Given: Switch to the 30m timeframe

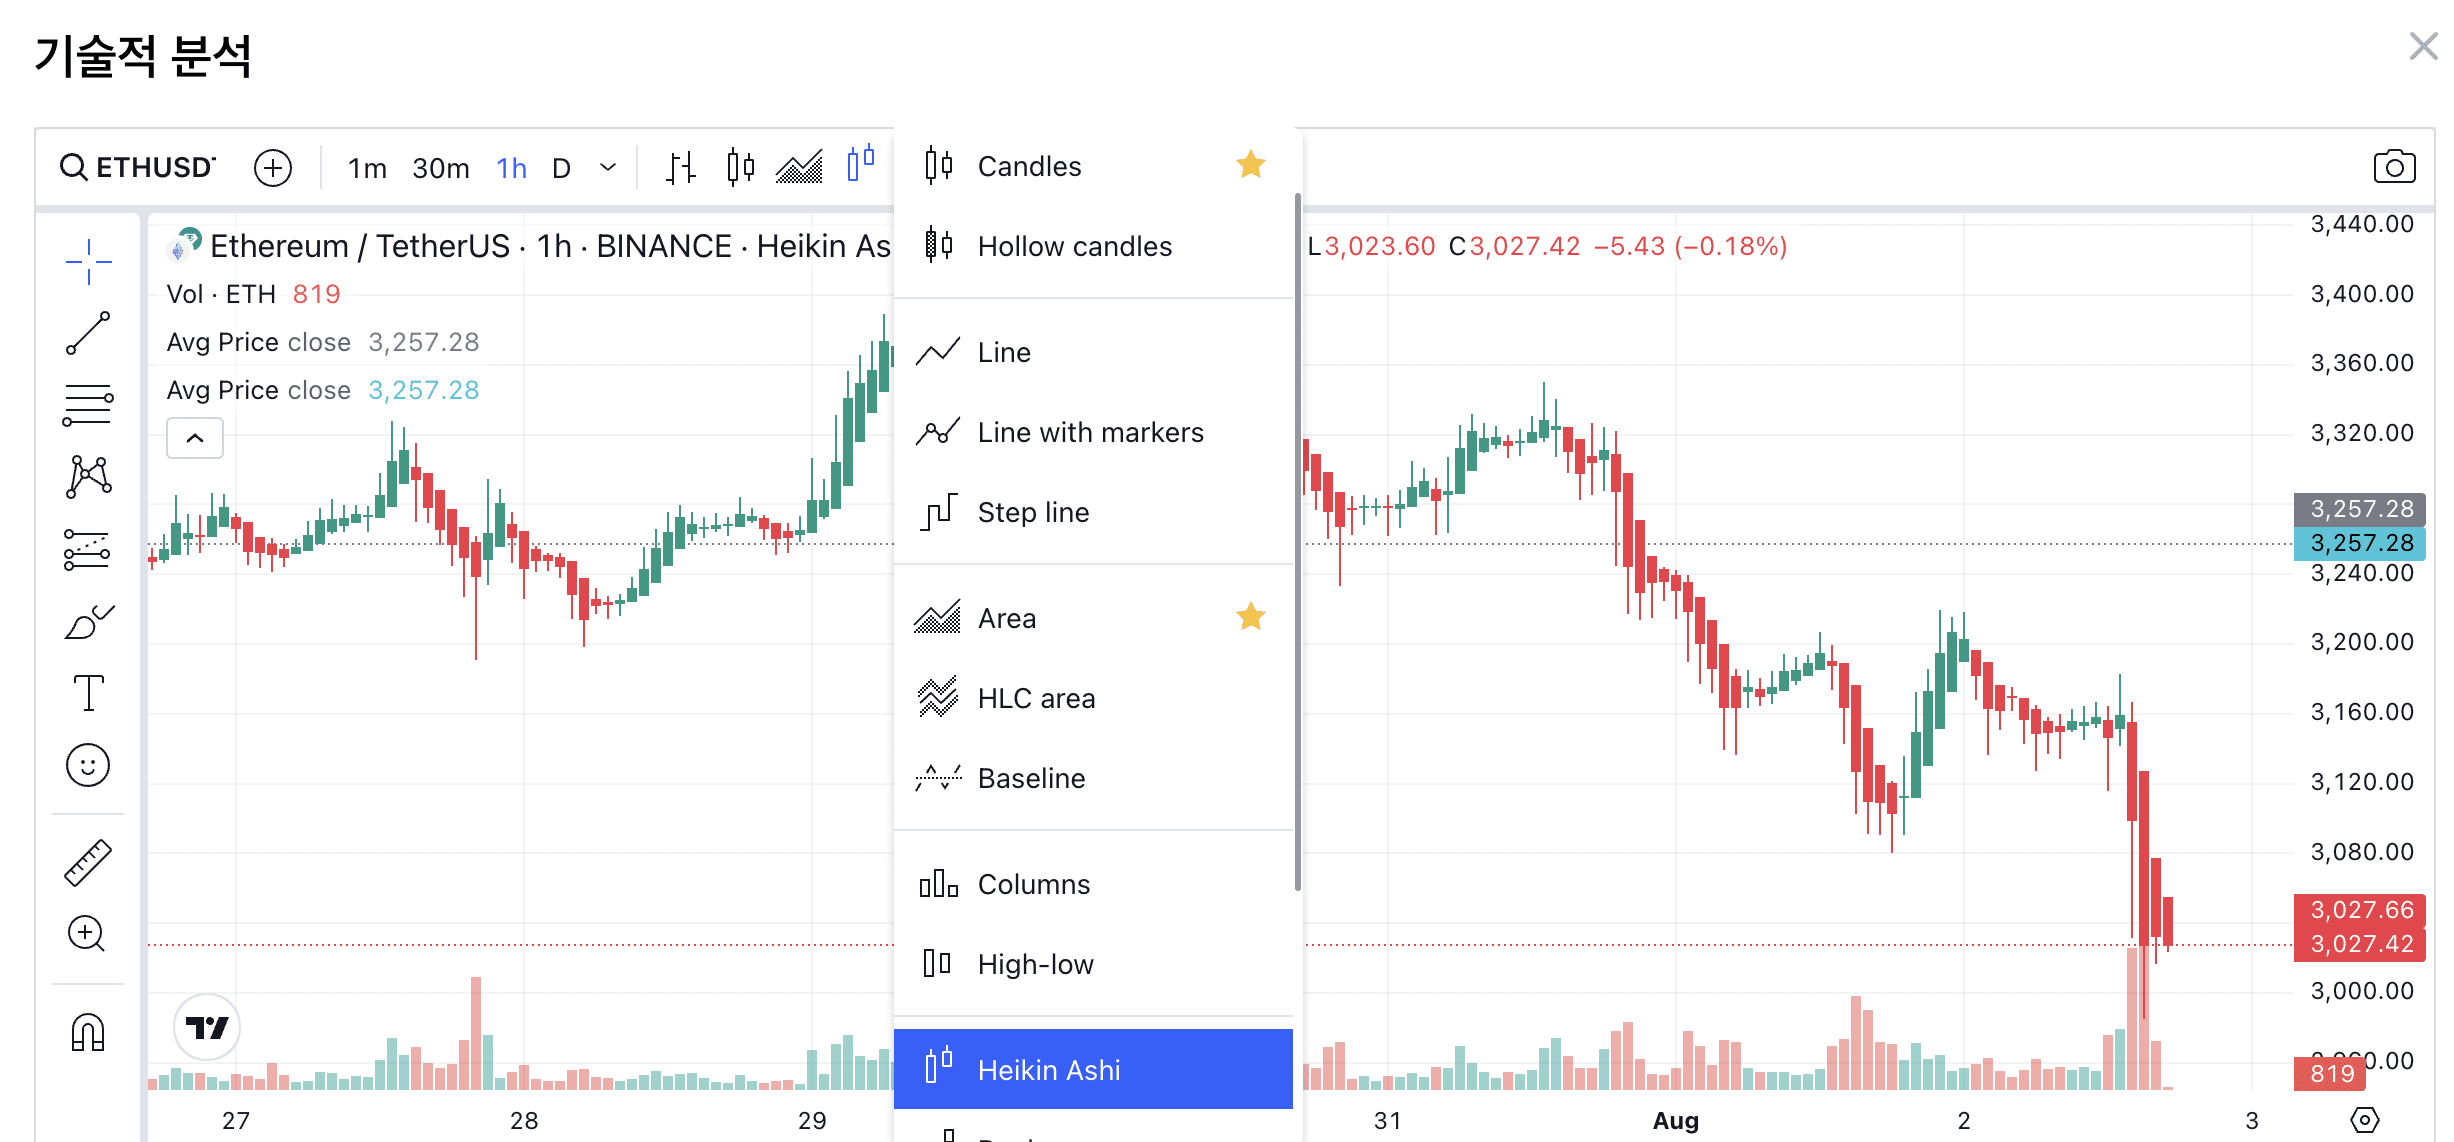Looking at the screenshot, I should pyautogui.click(x=440, y=168).
